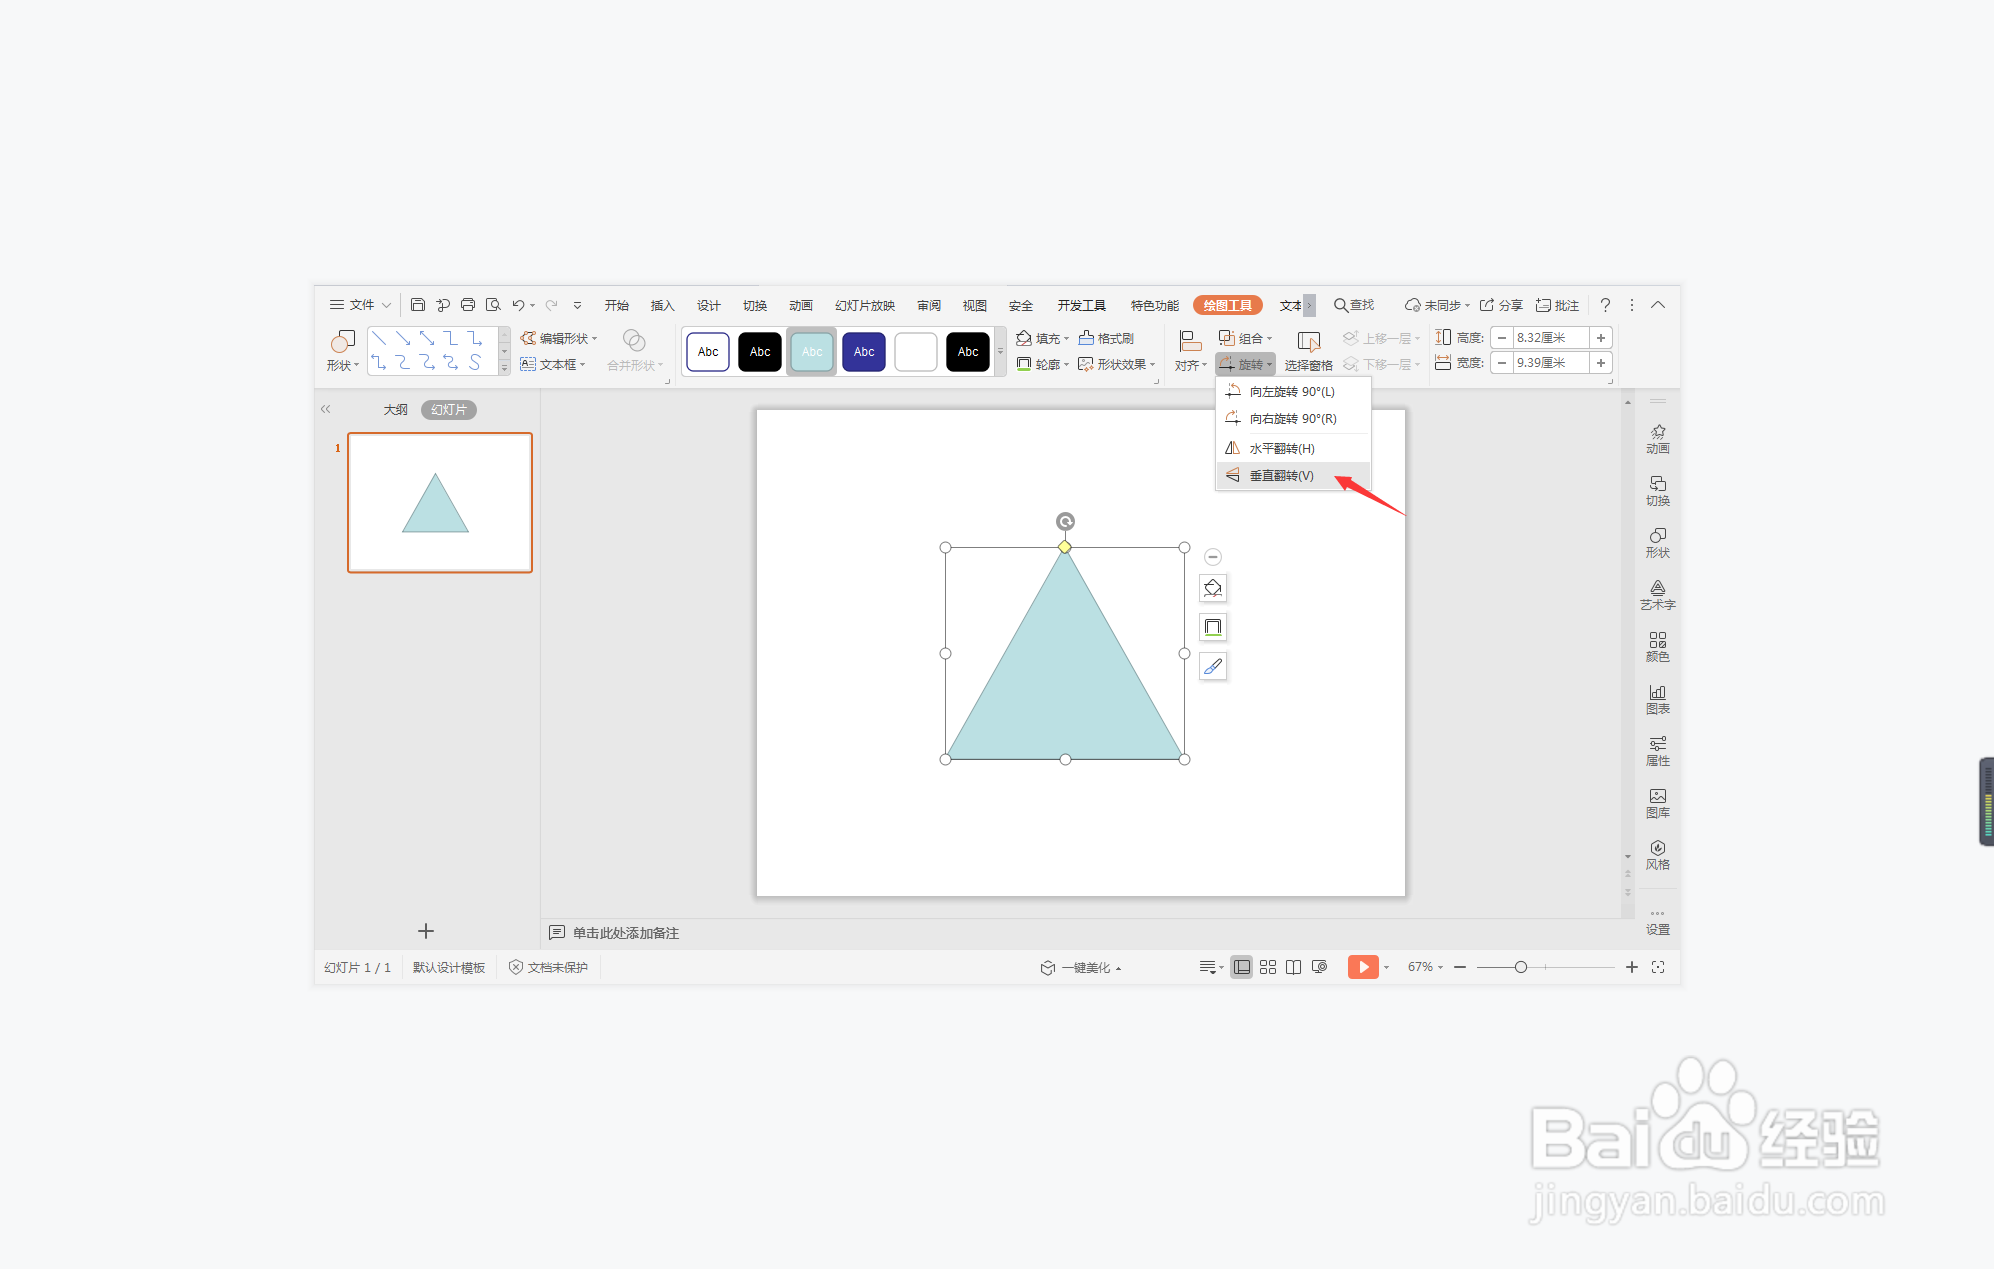
Task: Open the 绘图工具 ribbon tab
Action: (1228, 305)
